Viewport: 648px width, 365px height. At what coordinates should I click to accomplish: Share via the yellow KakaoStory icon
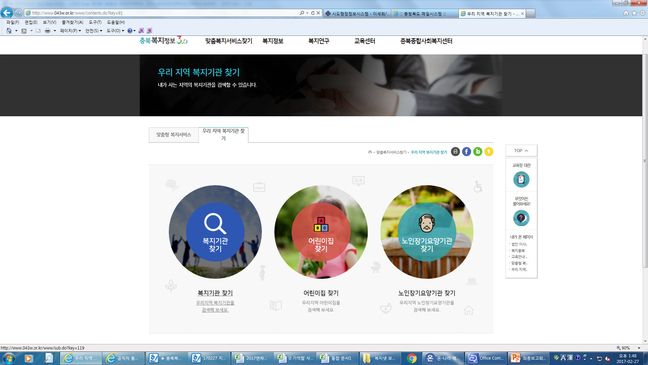tap(488, 152)
